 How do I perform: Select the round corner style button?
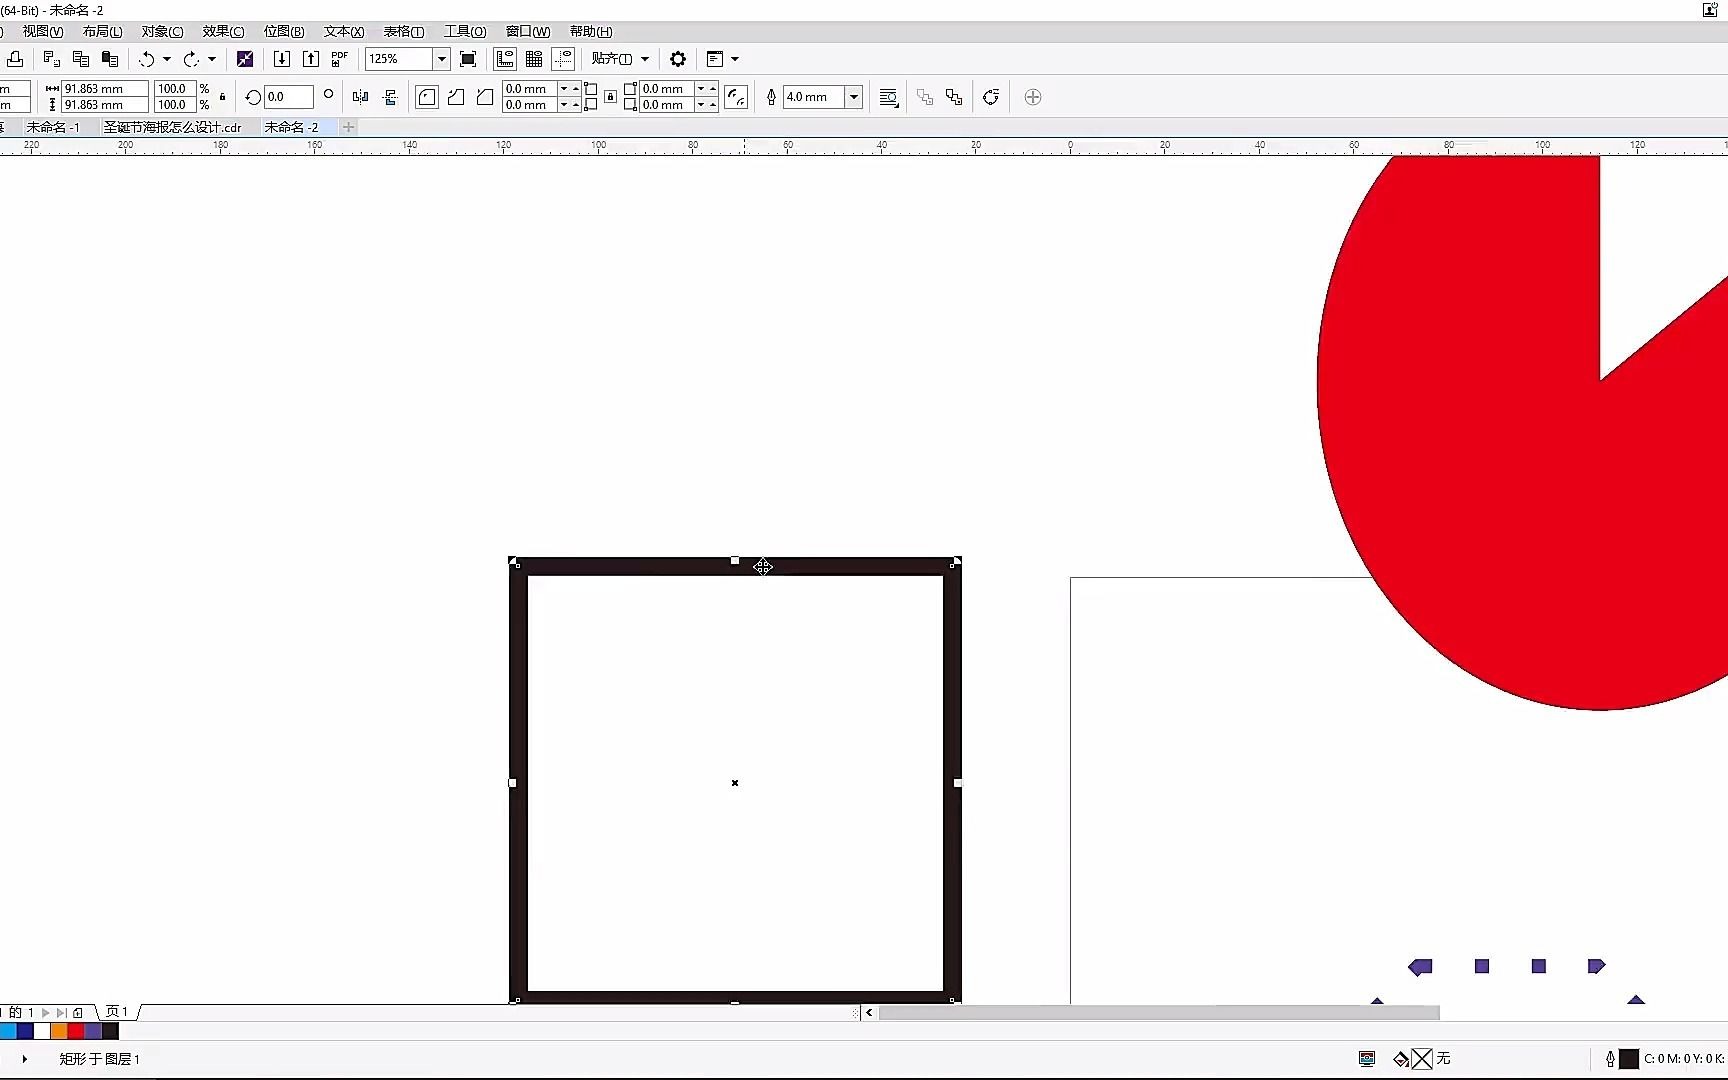pos(427,97)
